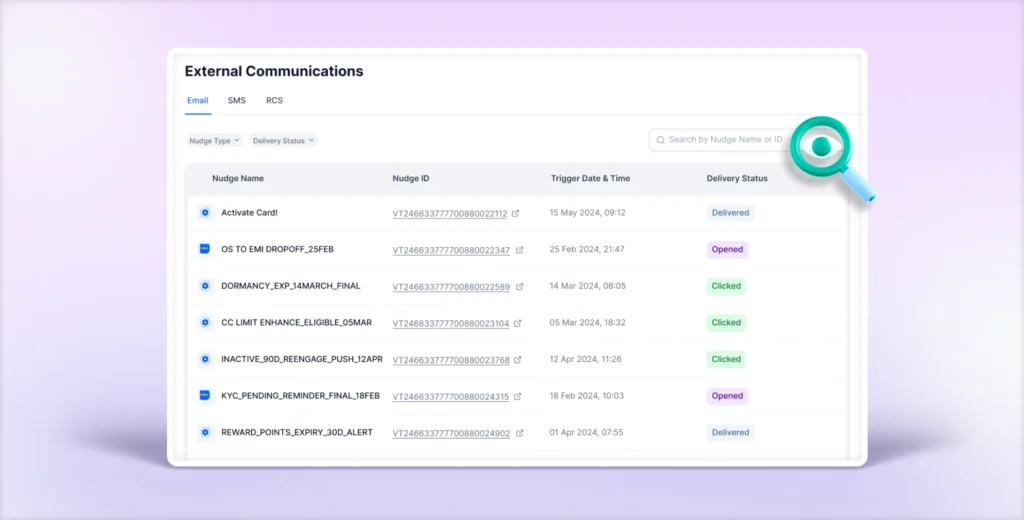This screenshot has height=520, width=1024.
Task: Expand the Nudge Type filter dropdown
Action: tap(214, 141)
